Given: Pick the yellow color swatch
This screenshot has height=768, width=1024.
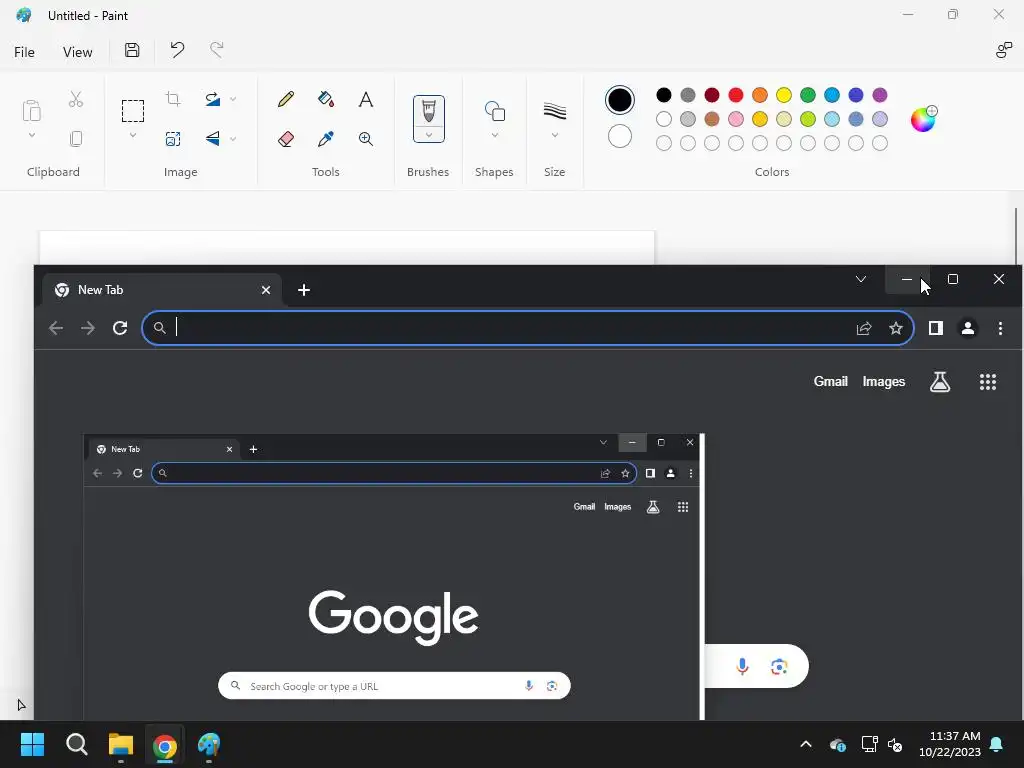Looking at the screenshot, I should (x=784, y=95).
